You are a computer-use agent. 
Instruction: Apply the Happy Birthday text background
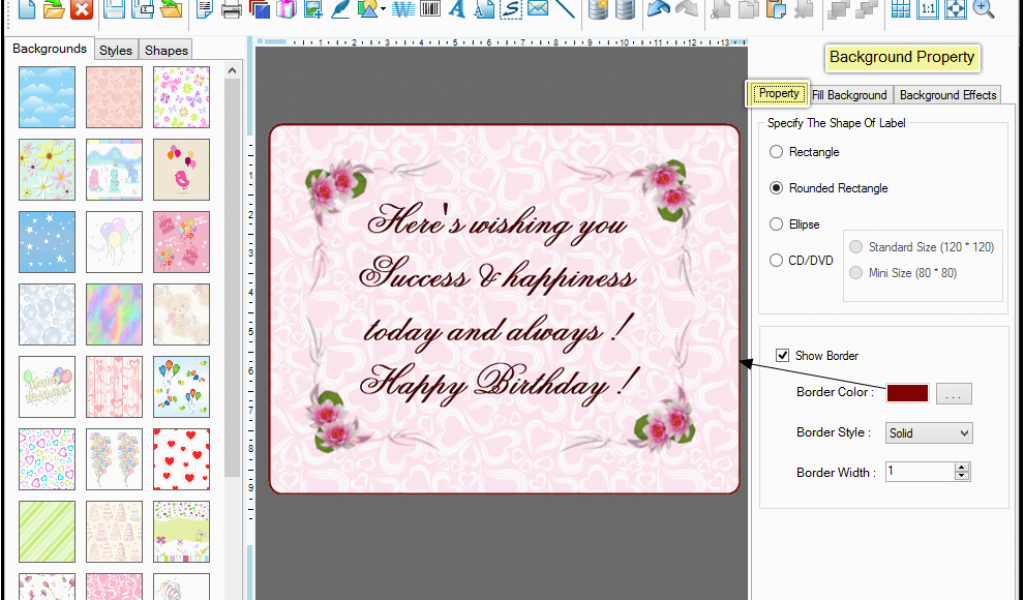pos(47,387)
